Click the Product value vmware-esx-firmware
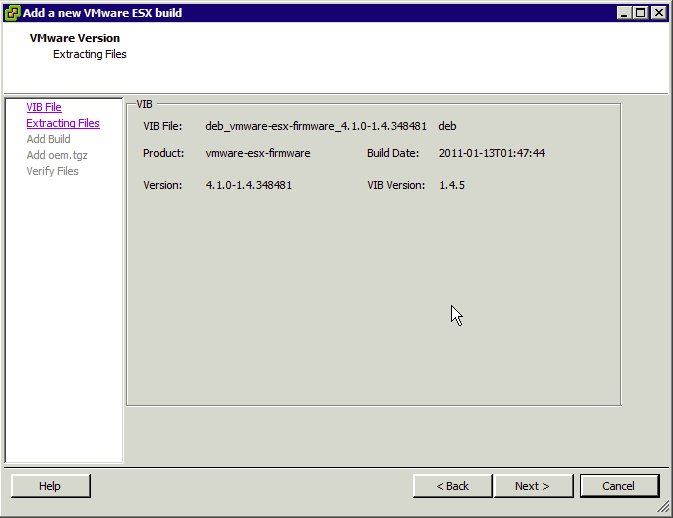 (x=257, y=153)
